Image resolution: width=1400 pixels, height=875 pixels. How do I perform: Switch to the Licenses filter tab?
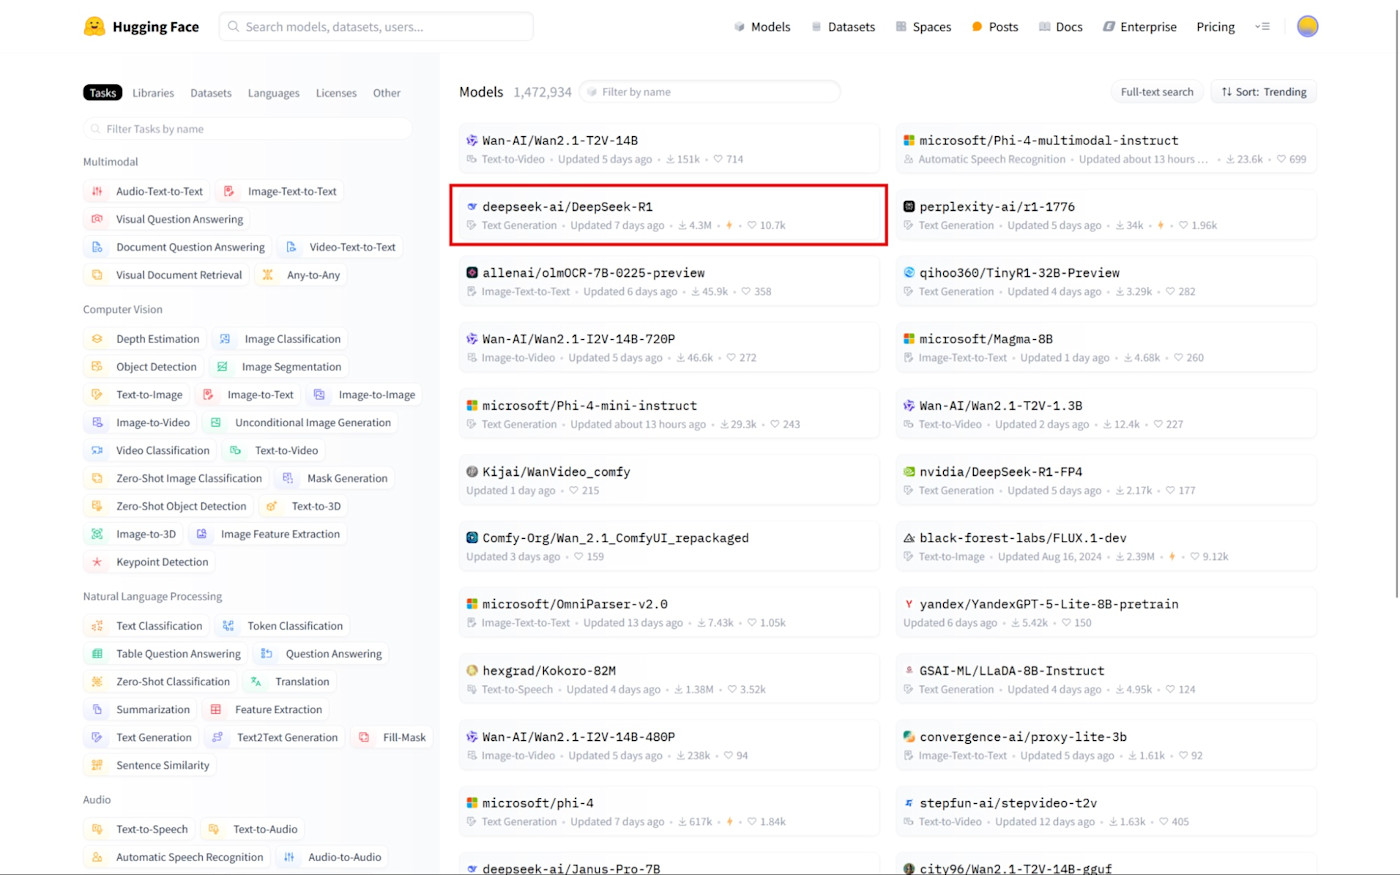pyautogui.click(x=336, y=93)
